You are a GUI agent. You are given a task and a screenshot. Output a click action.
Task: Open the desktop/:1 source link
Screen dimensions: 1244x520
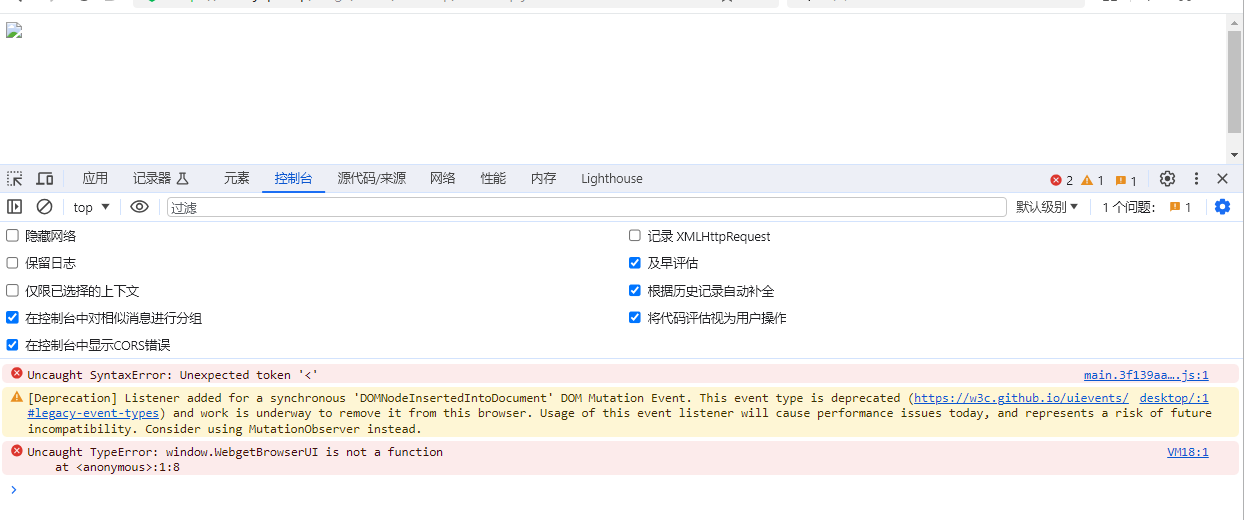pos(1174,398)
